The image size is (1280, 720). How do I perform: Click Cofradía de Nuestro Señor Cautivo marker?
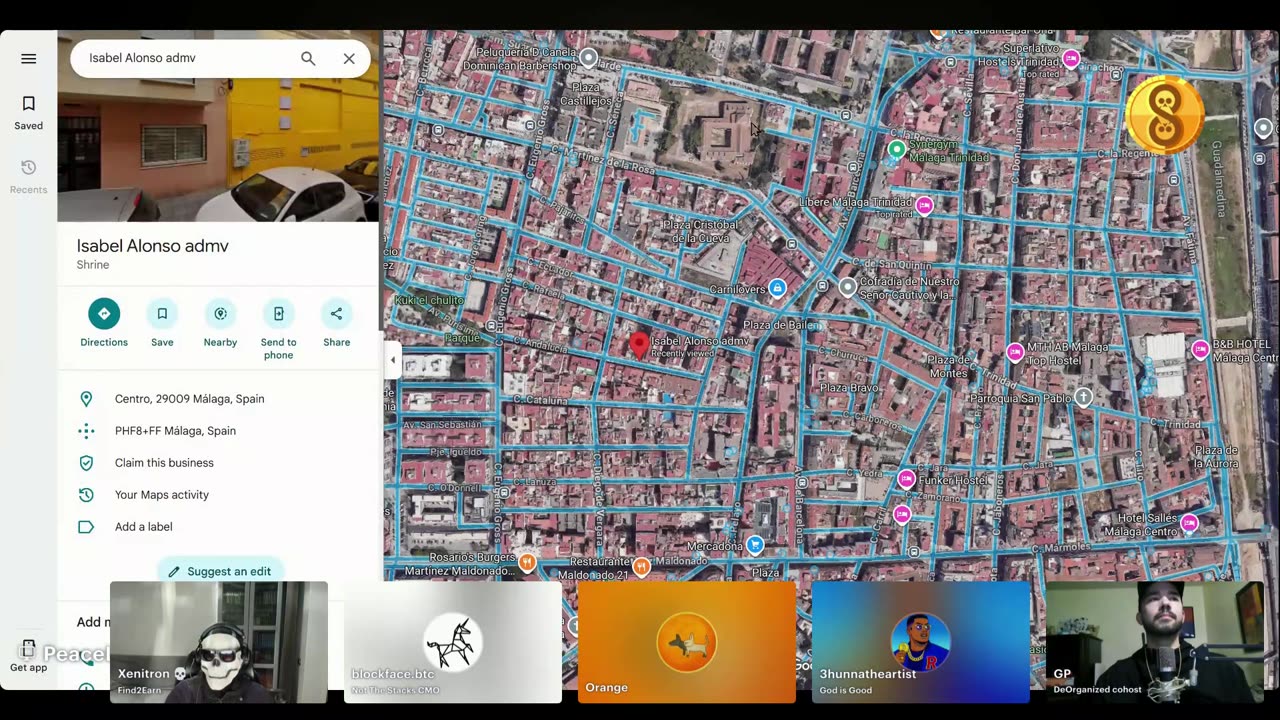click(x=848, y=288)
